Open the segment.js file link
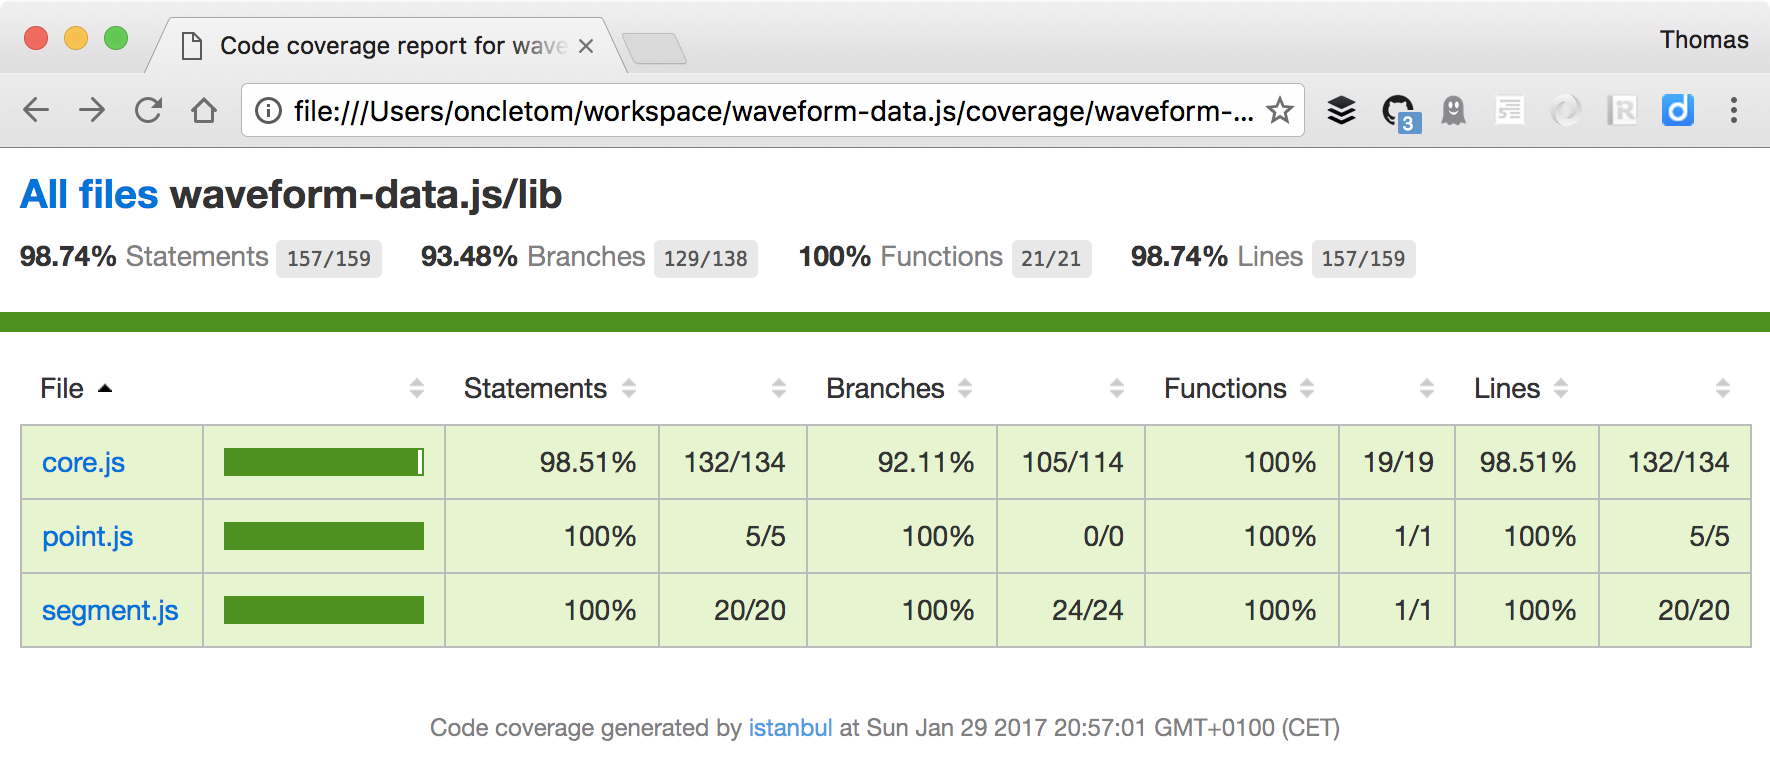Viewport: 1770px width, 770px height. (x=110, y=610)
